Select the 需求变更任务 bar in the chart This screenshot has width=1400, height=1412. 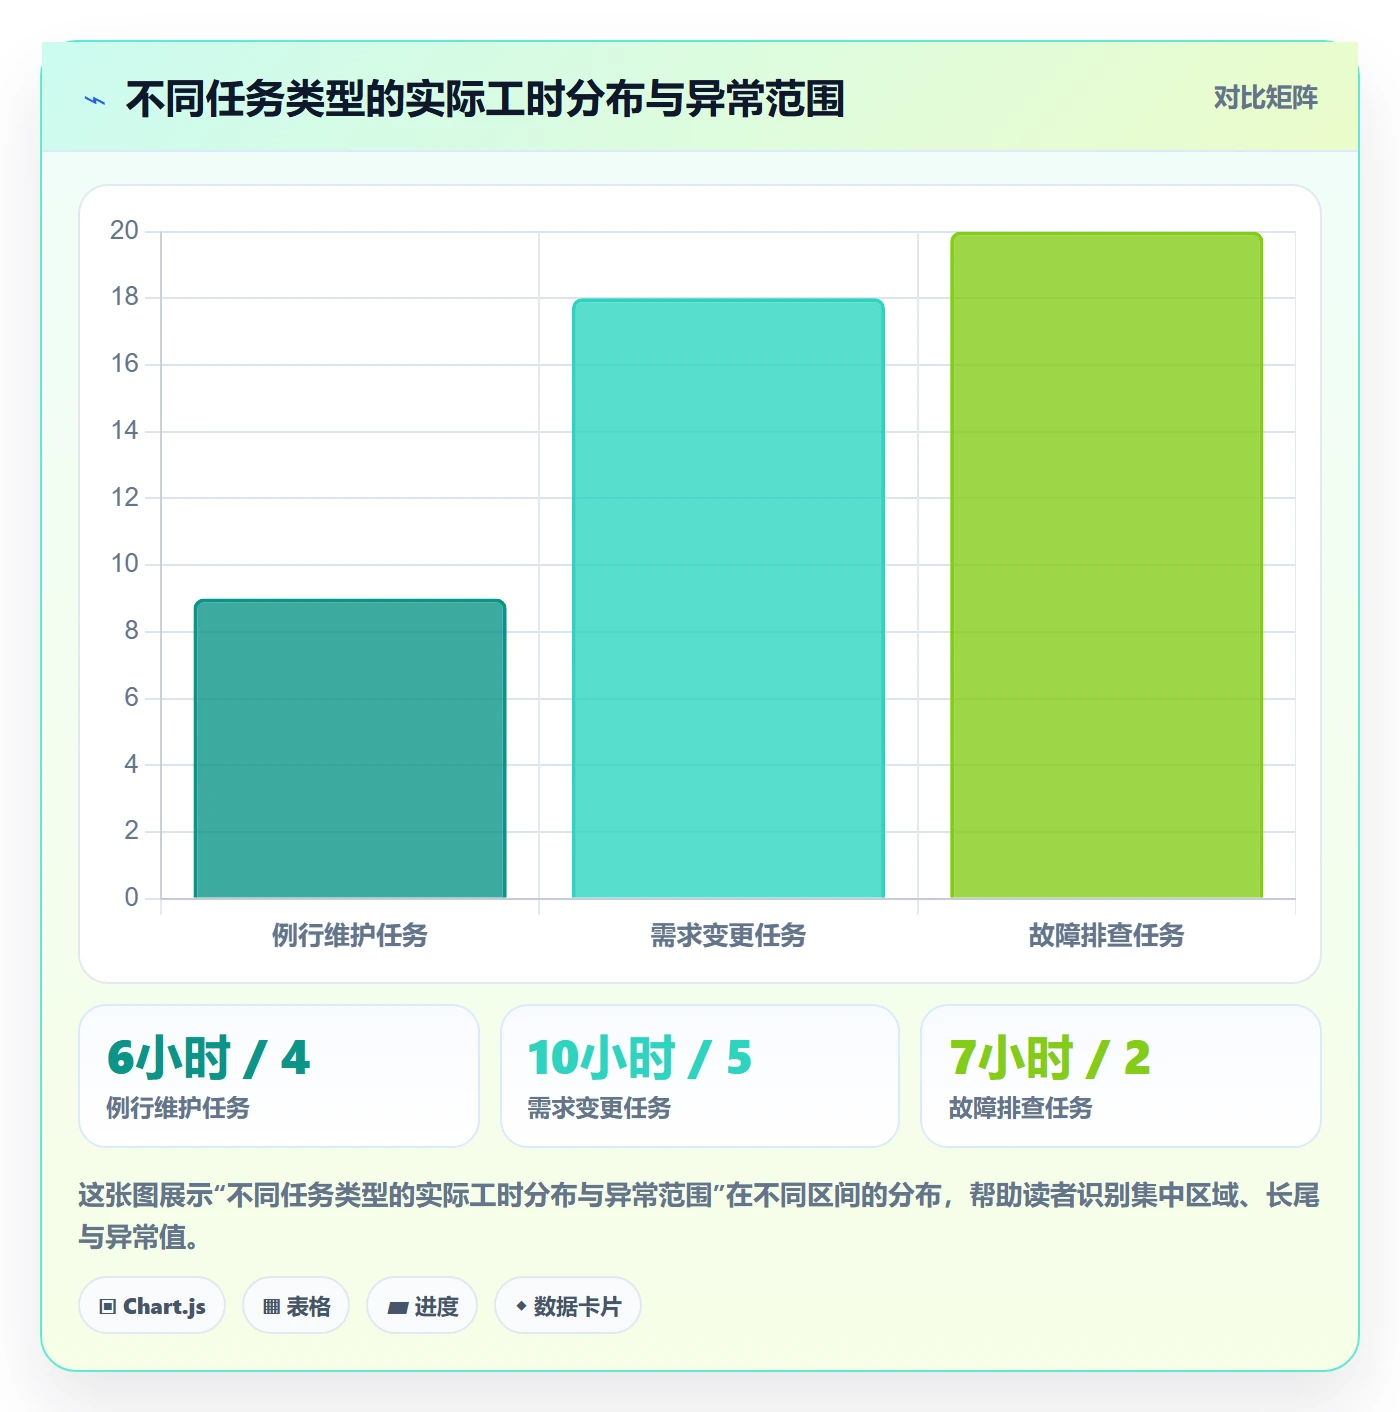(x=728, y=599)
